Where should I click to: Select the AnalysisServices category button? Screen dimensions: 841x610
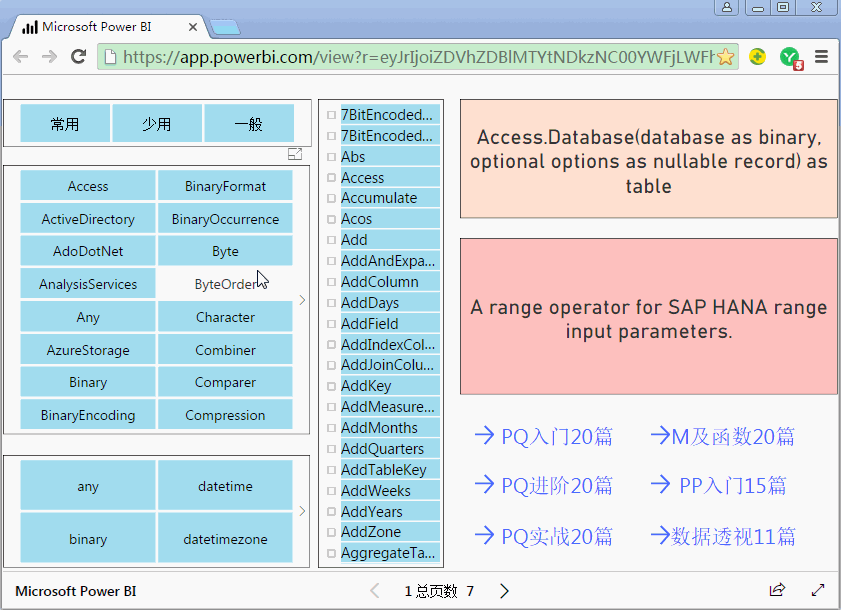[88, 284]
